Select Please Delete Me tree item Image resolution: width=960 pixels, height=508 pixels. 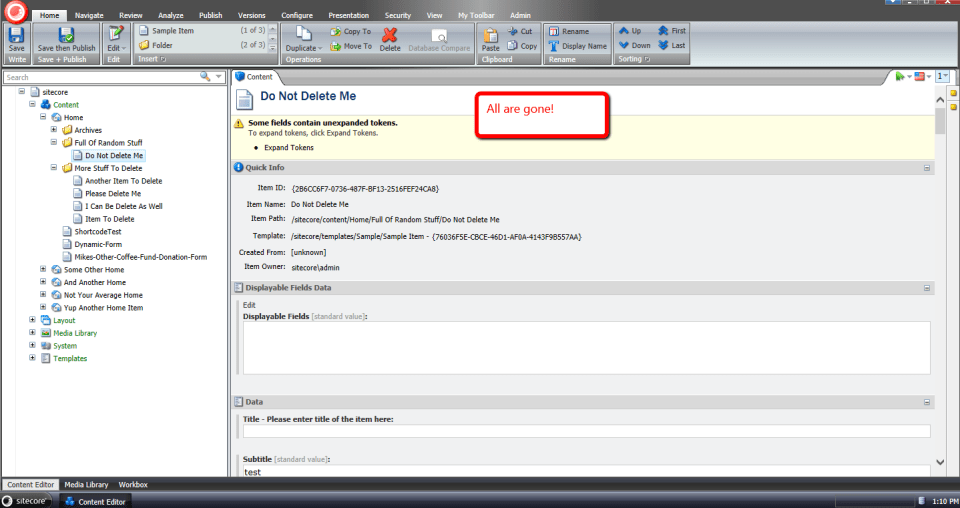click(113, 194)
